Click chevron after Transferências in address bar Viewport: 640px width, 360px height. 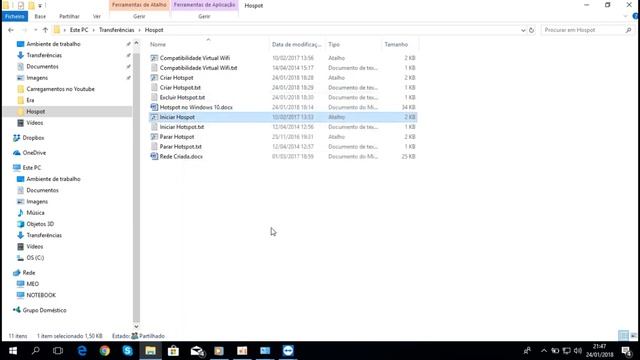point(139,30)
